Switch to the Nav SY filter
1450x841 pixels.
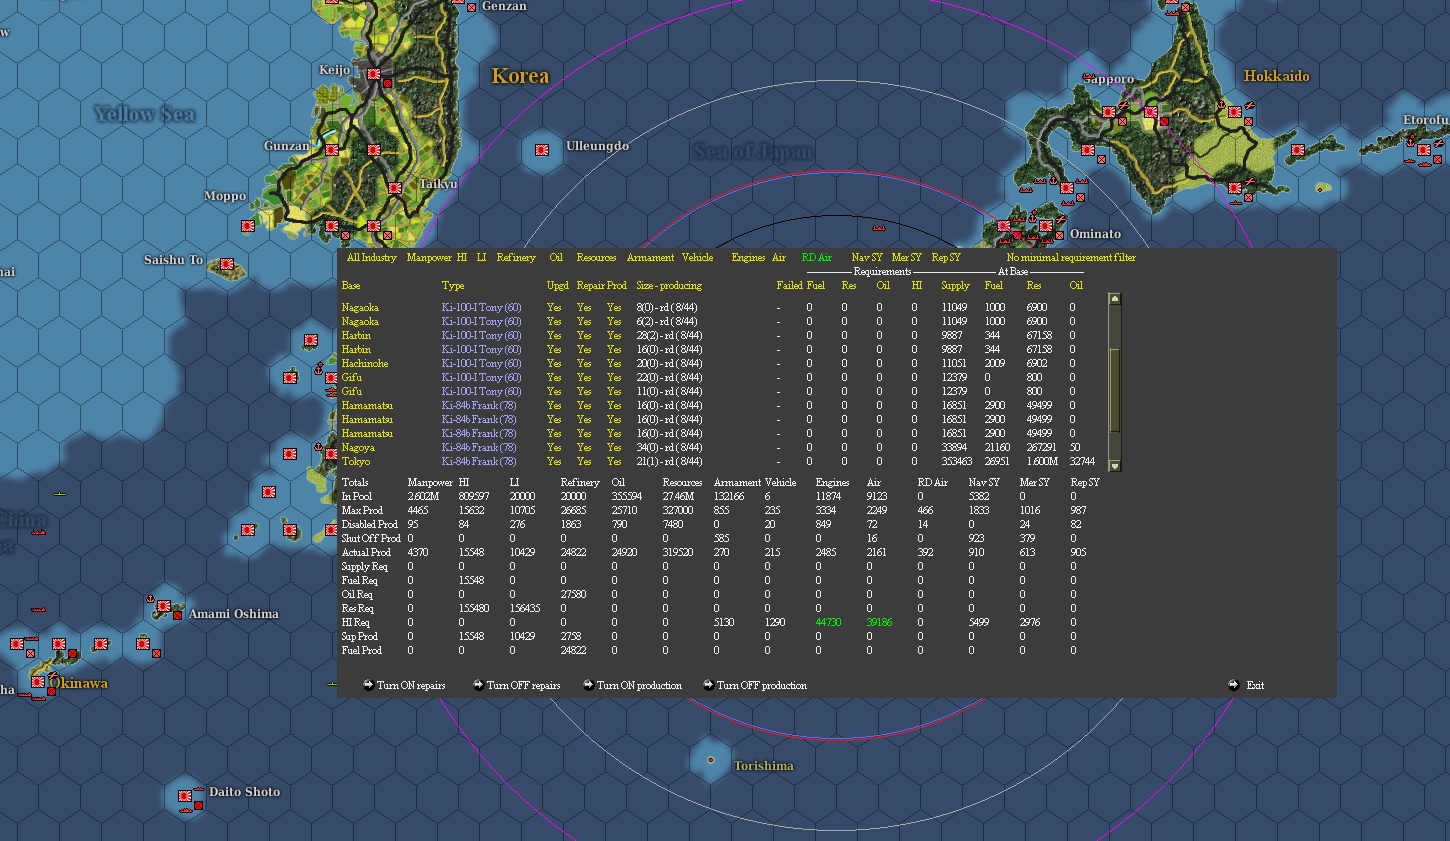point(867,258)
